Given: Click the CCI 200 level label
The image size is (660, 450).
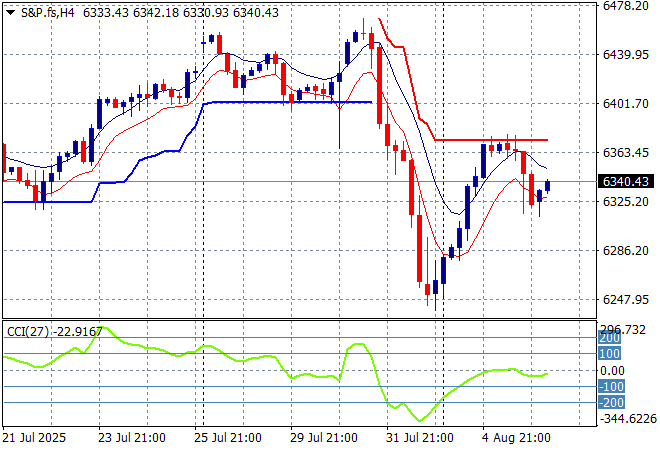Looking at the screenshot, I should click(x=609, y=338).
